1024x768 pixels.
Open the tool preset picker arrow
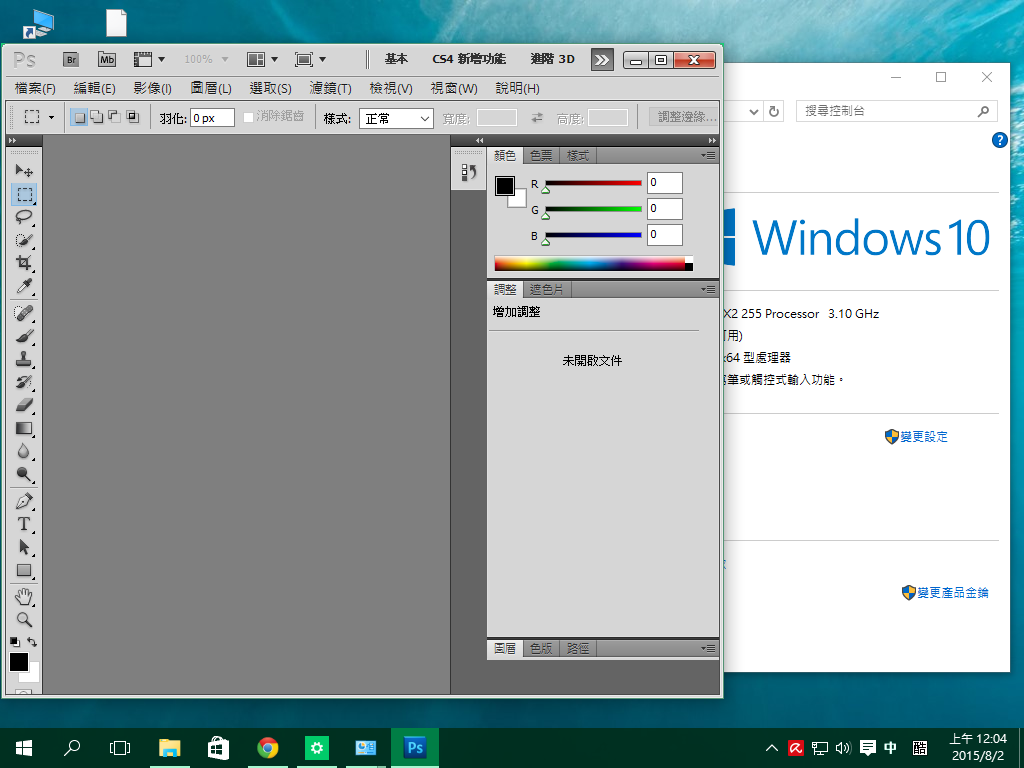pos(51,118)
